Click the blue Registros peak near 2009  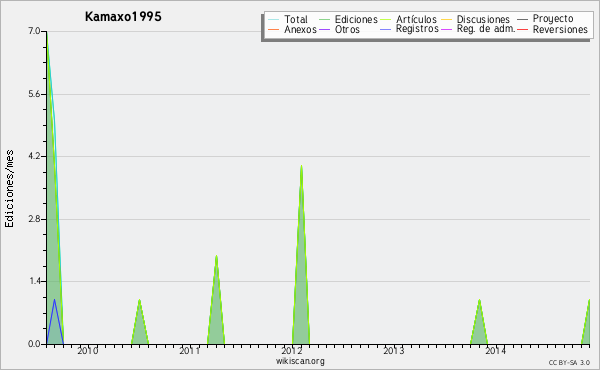pyautogui.click(x=55, y=323)
